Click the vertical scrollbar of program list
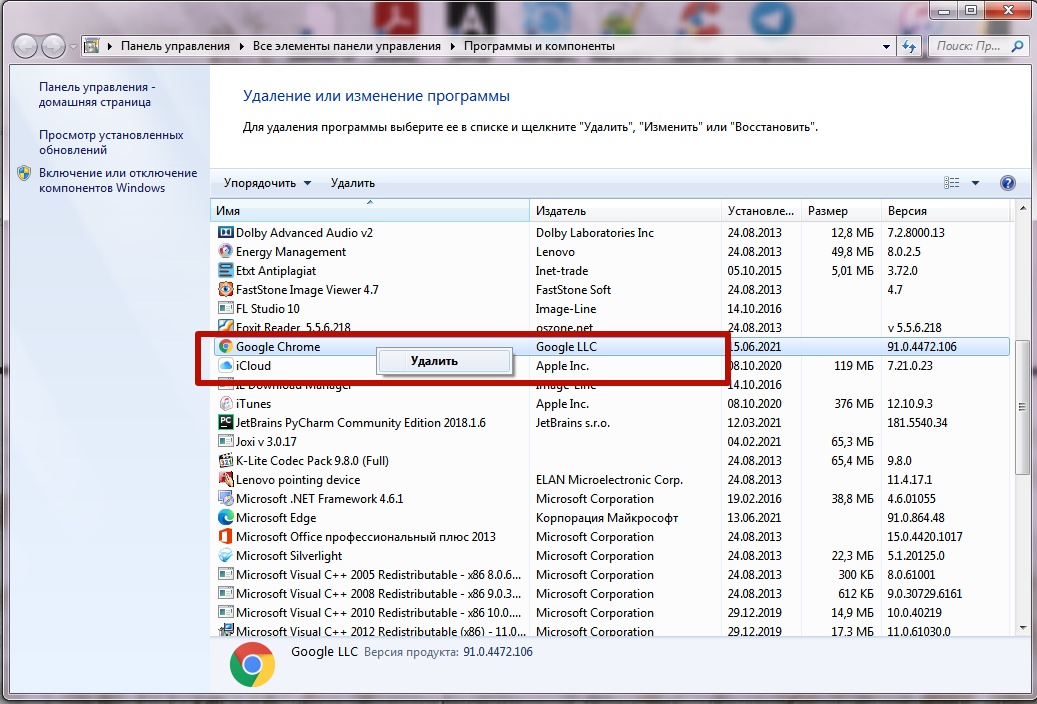1037x704 pixels. tap(1021, 405)
